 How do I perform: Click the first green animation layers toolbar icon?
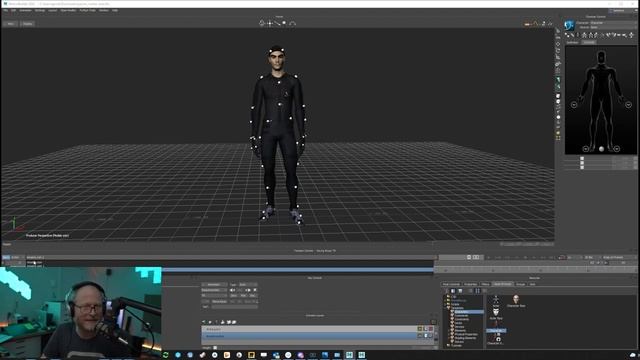(x=204, y=322)
